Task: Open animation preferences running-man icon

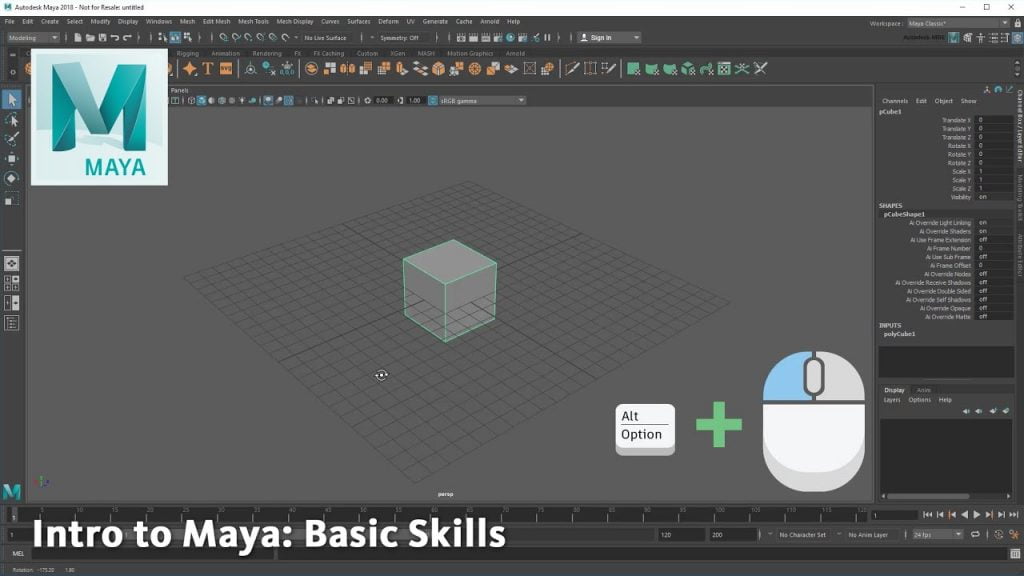Action: tap(1014, 534)
